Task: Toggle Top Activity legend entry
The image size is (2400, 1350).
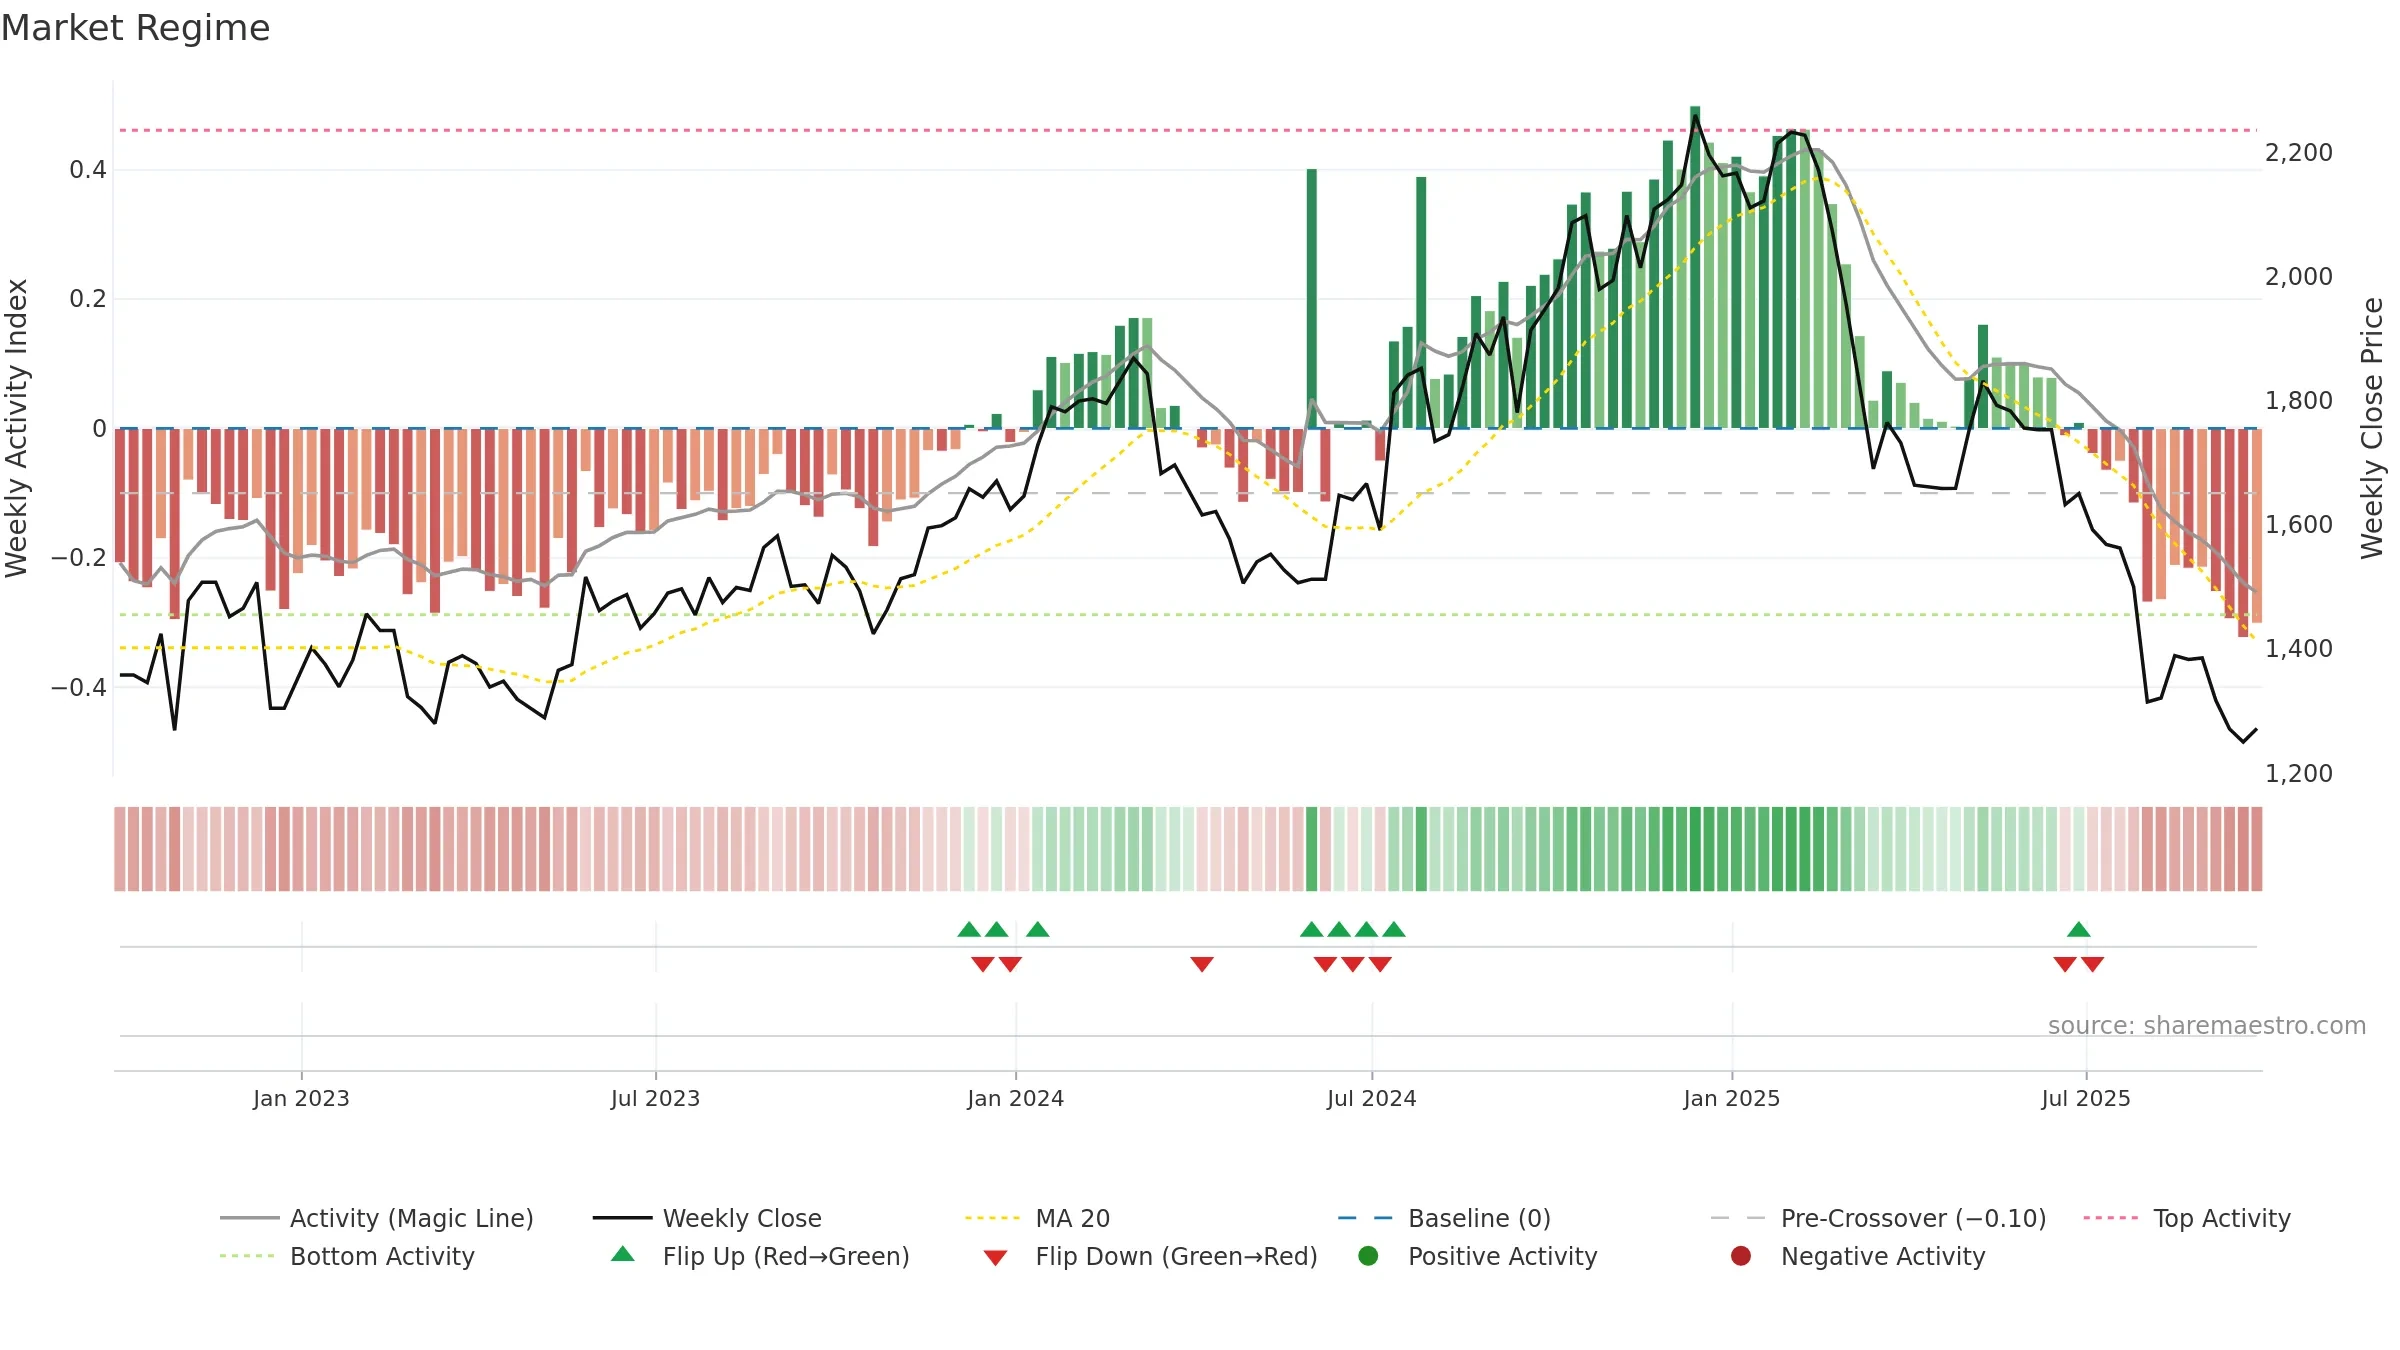Action: [2187, 1218]
